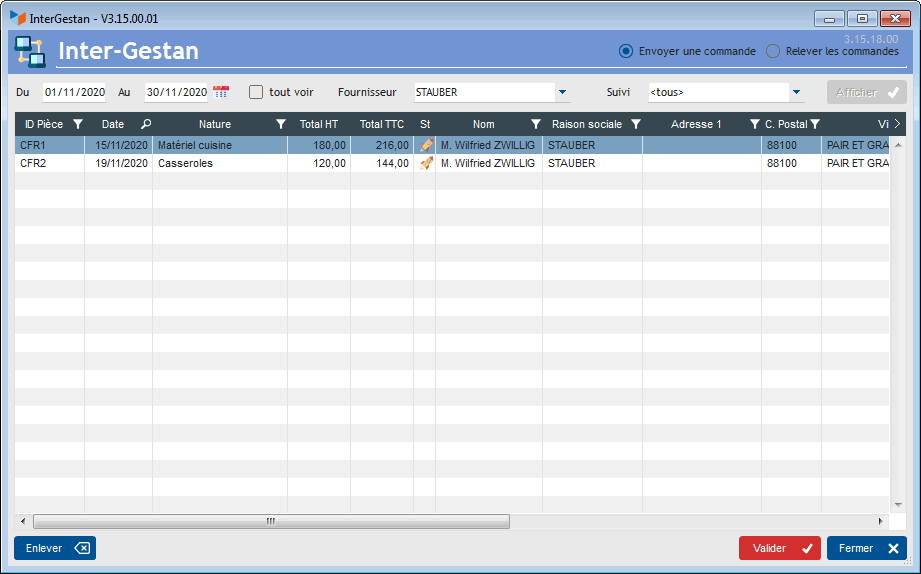Enable the 'tout voir' checkbox

point(256,92)
